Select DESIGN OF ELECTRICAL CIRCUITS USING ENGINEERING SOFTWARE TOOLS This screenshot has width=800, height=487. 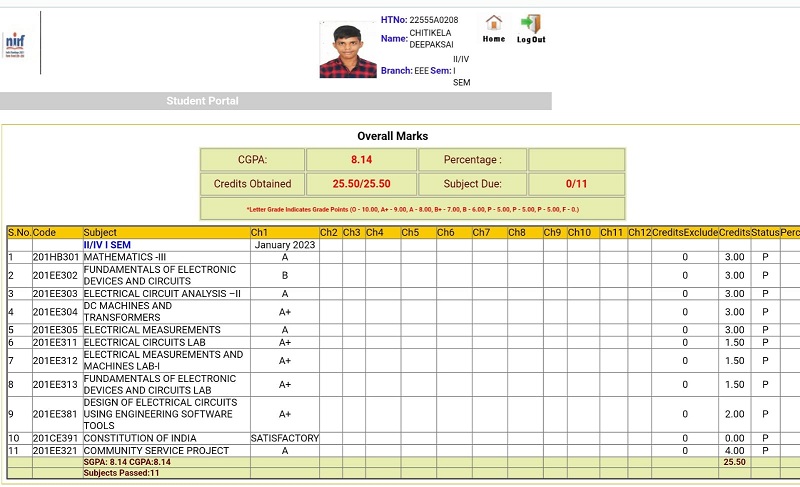160,414
